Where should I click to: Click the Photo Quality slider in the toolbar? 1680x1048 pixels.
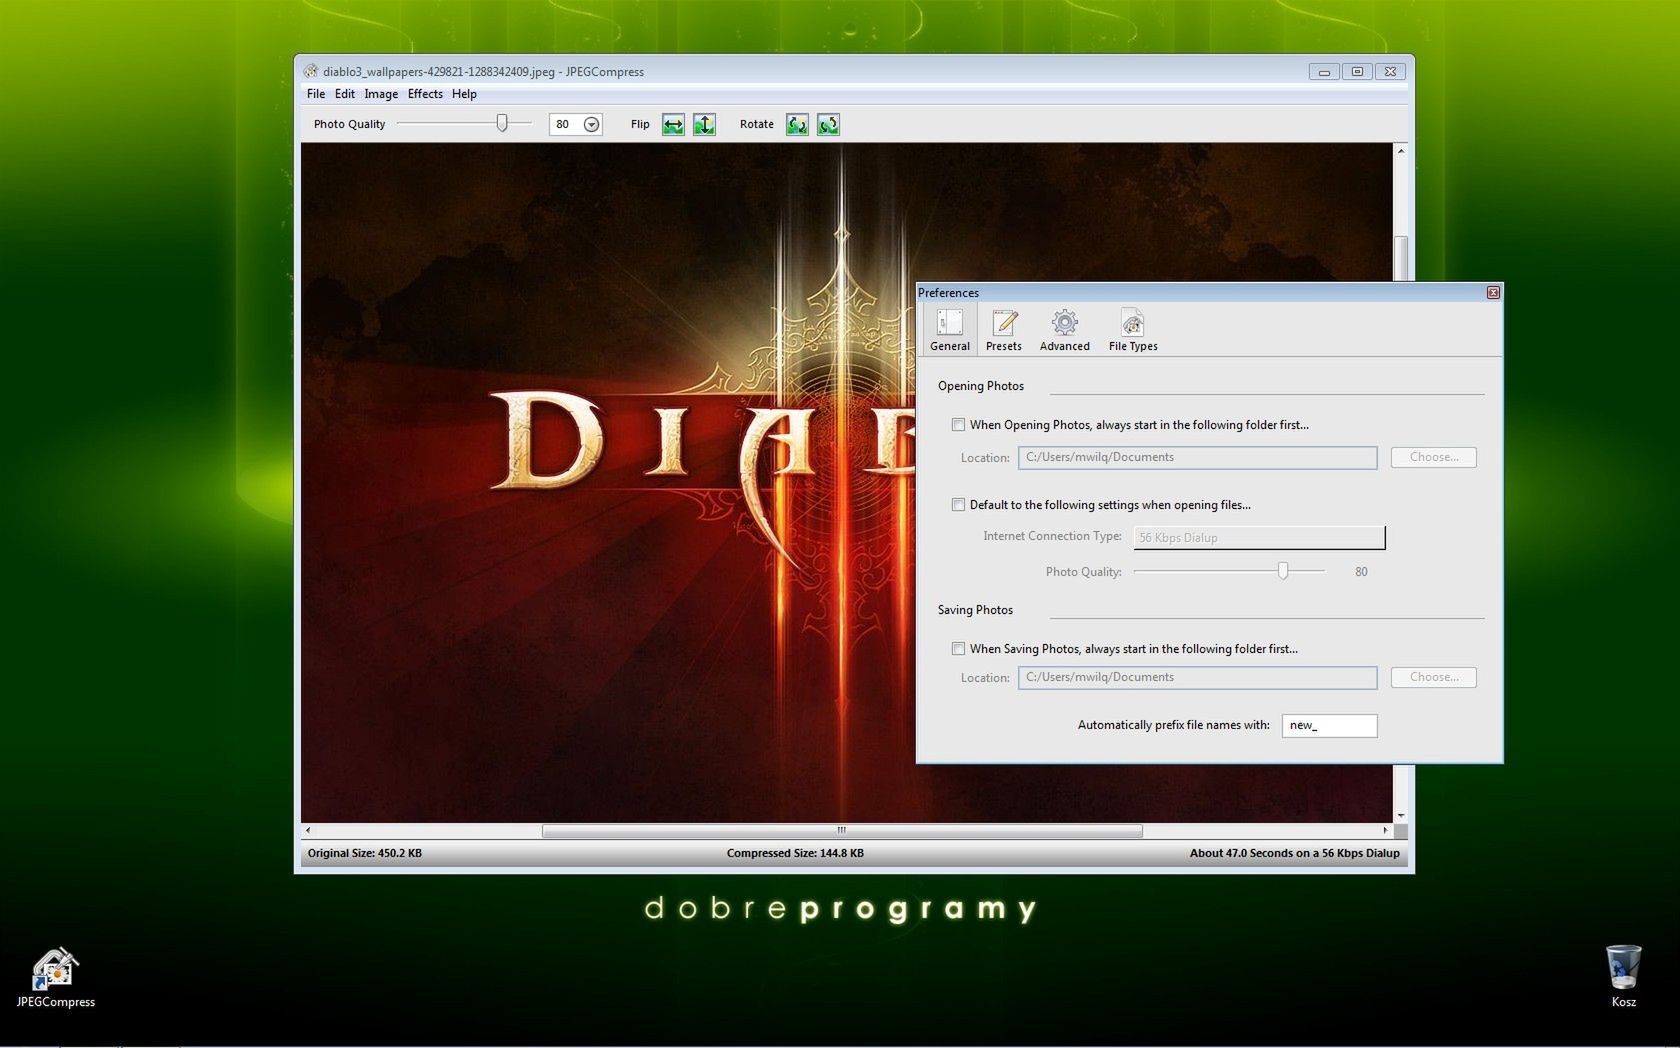[465, 123]
